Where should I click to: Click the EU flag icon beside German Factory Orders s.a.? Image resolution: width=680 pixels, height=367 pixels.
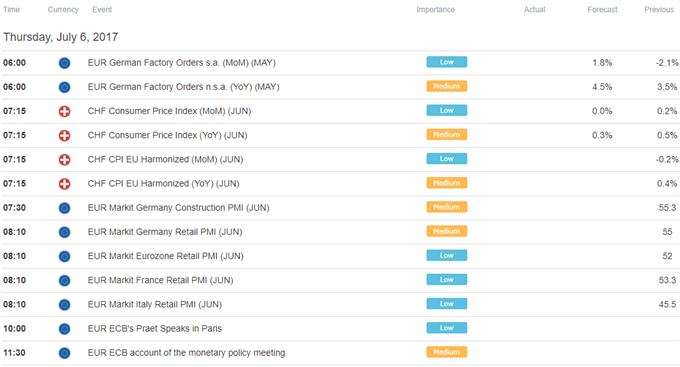[x=64, y=63]
